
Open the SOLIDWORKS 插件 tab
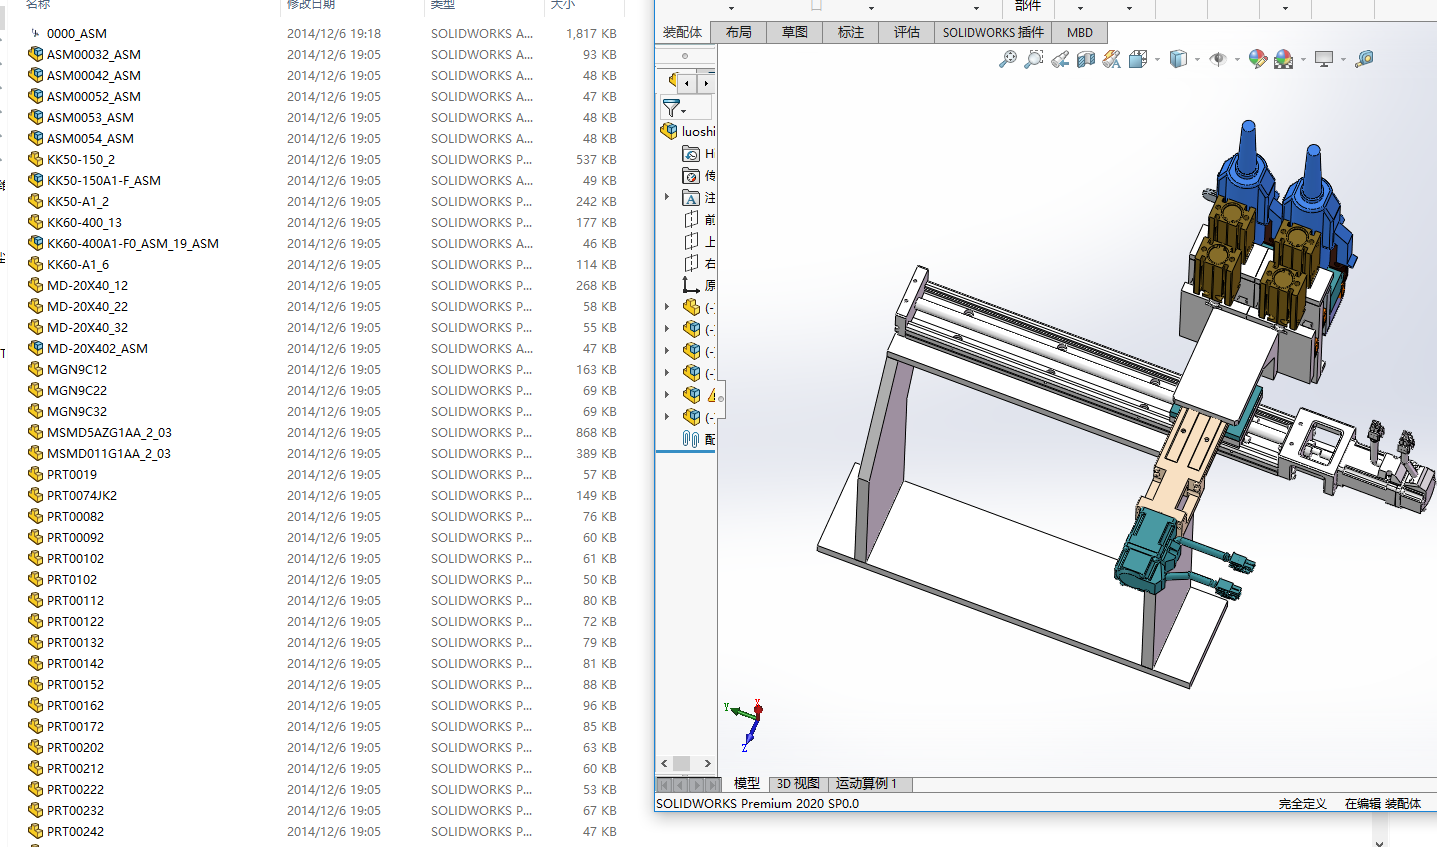coord(992,32)
